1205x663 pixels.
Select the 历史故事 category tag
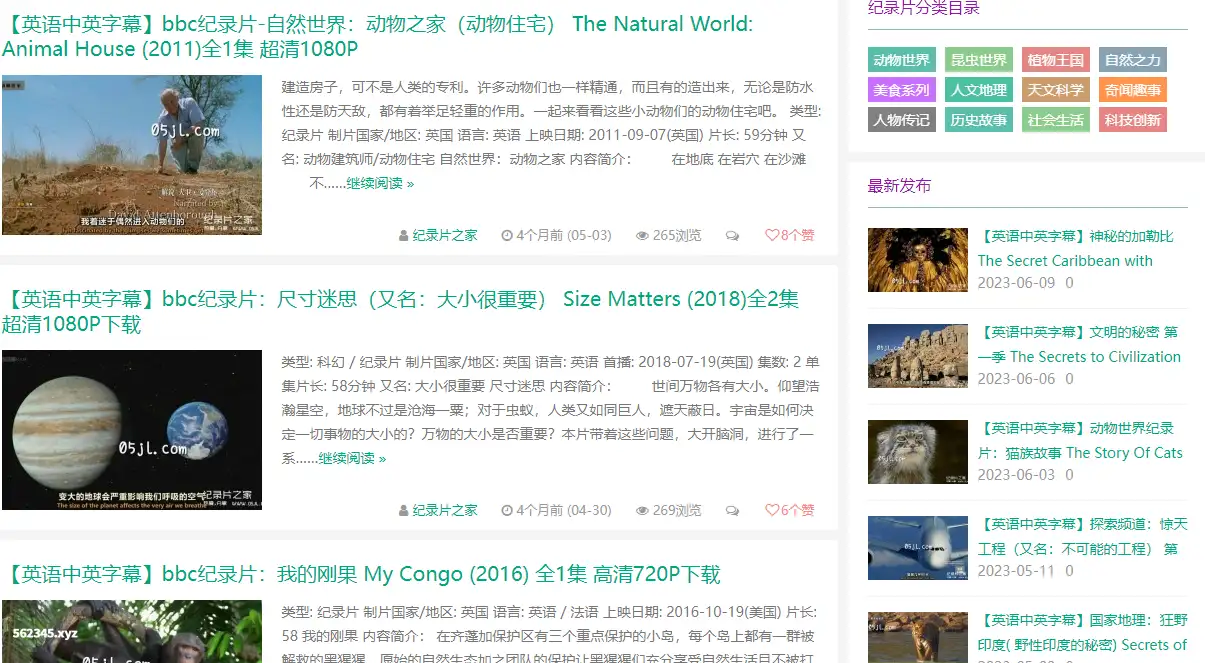[x=979, y=120]
